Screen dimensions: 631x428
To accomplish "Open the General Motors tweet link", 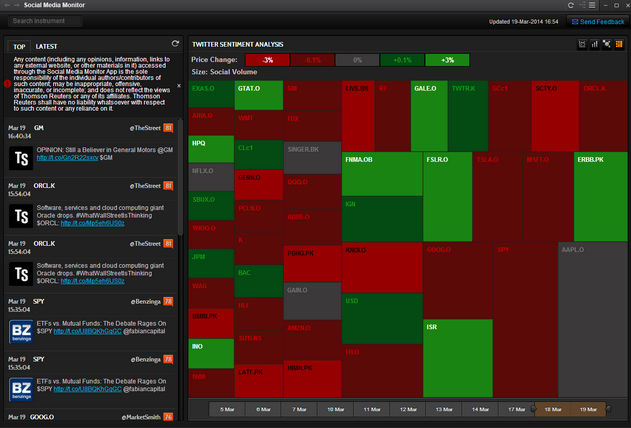I will (67, 158).
